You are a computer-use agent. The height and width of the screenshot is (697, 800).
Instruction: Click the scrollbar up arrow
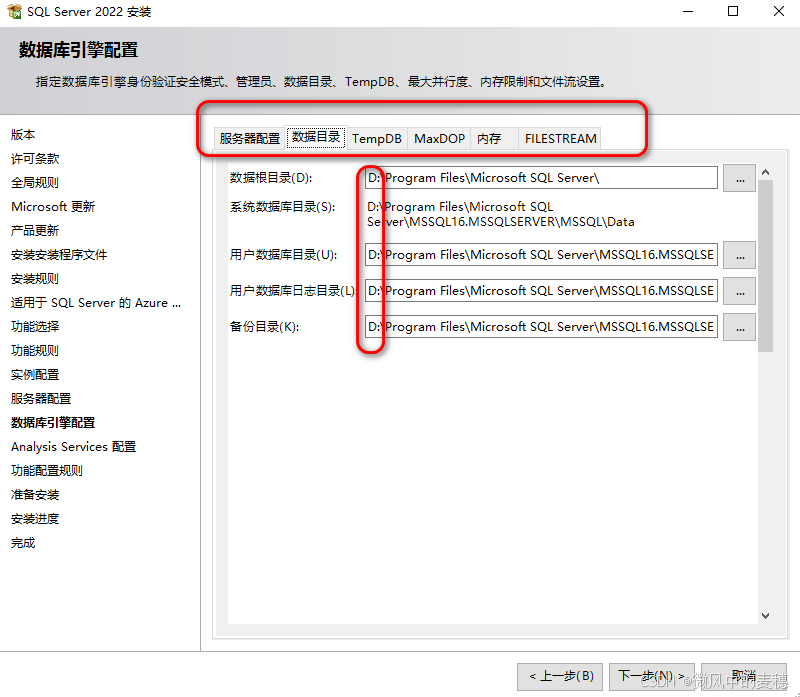[x=765, y=172]
